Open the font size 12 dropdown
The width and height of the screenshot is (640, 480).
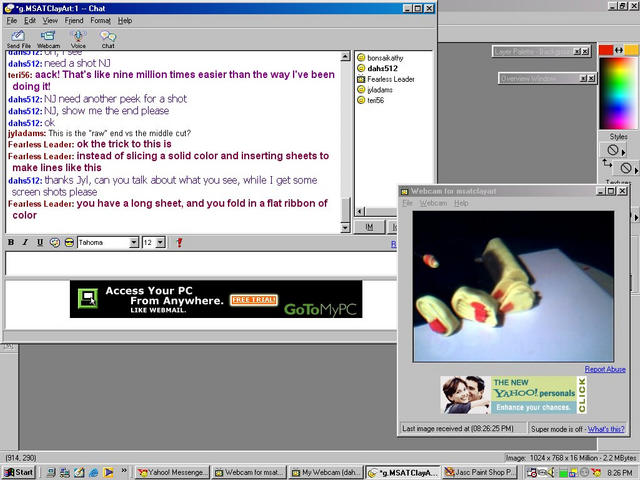click(160, 242)
